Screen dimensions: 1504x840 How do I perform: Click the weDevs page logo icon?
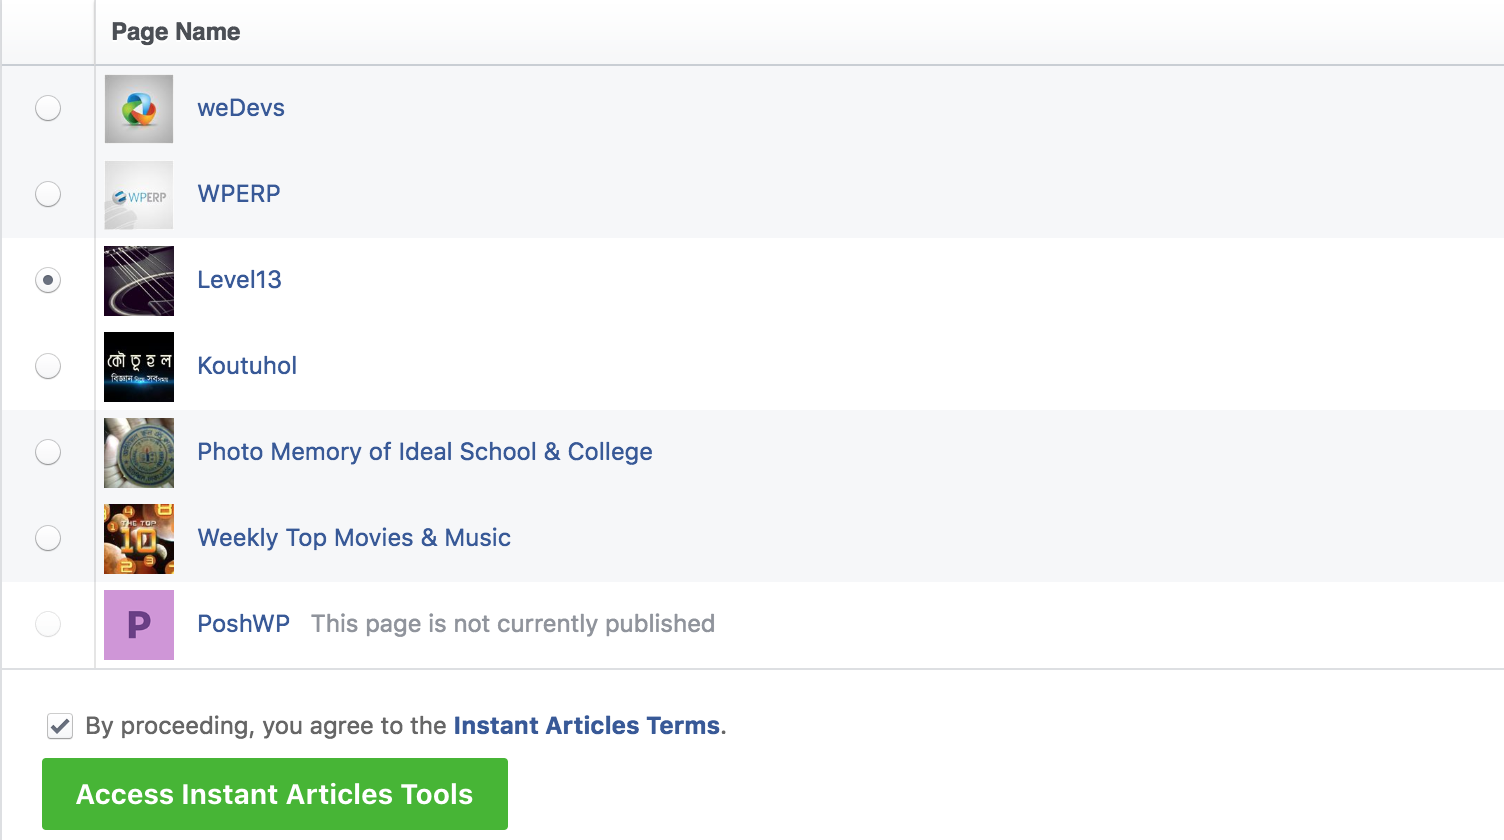click(x=139, y=109)
